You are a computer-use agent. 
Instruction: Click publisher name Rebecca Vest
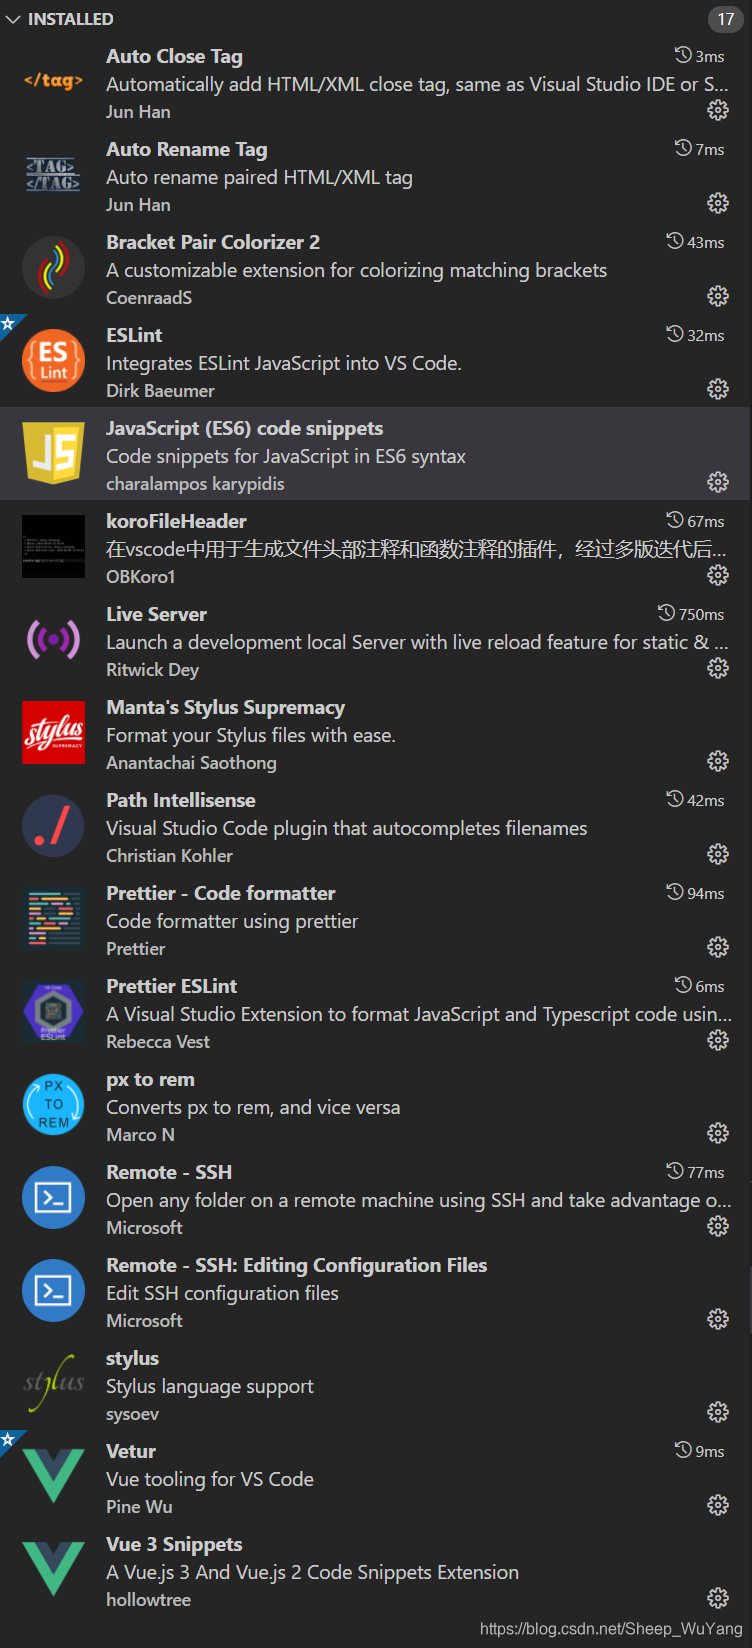(x=158, y=1042)
